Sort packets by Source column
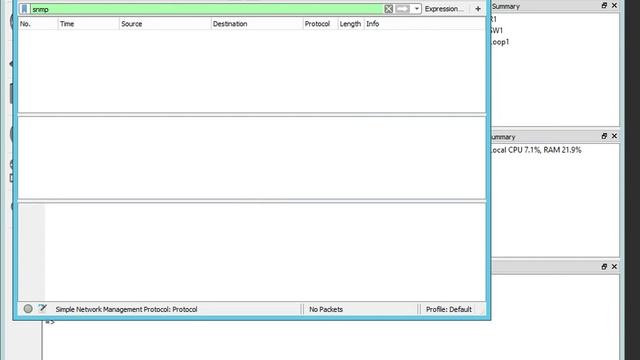This screenshot has height=360, width=640. pyautogui.click(x=165, y=24)
